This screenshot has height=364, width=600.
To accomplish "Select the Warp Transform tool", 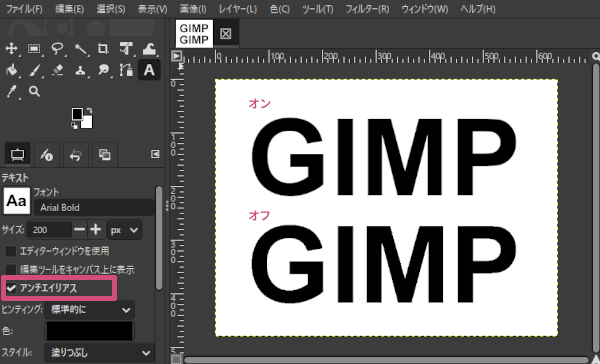I will [x=149, y=49].
